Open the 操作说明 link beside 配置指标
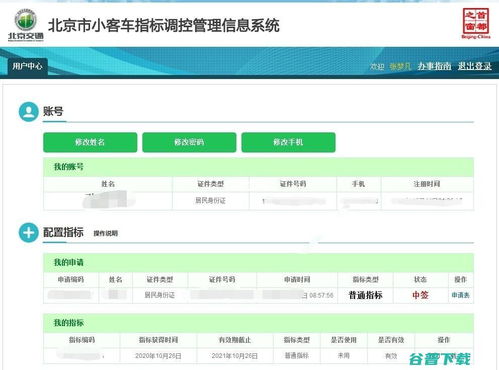Image resolution: width=499 pixels, height=370 pixels. 106,233
